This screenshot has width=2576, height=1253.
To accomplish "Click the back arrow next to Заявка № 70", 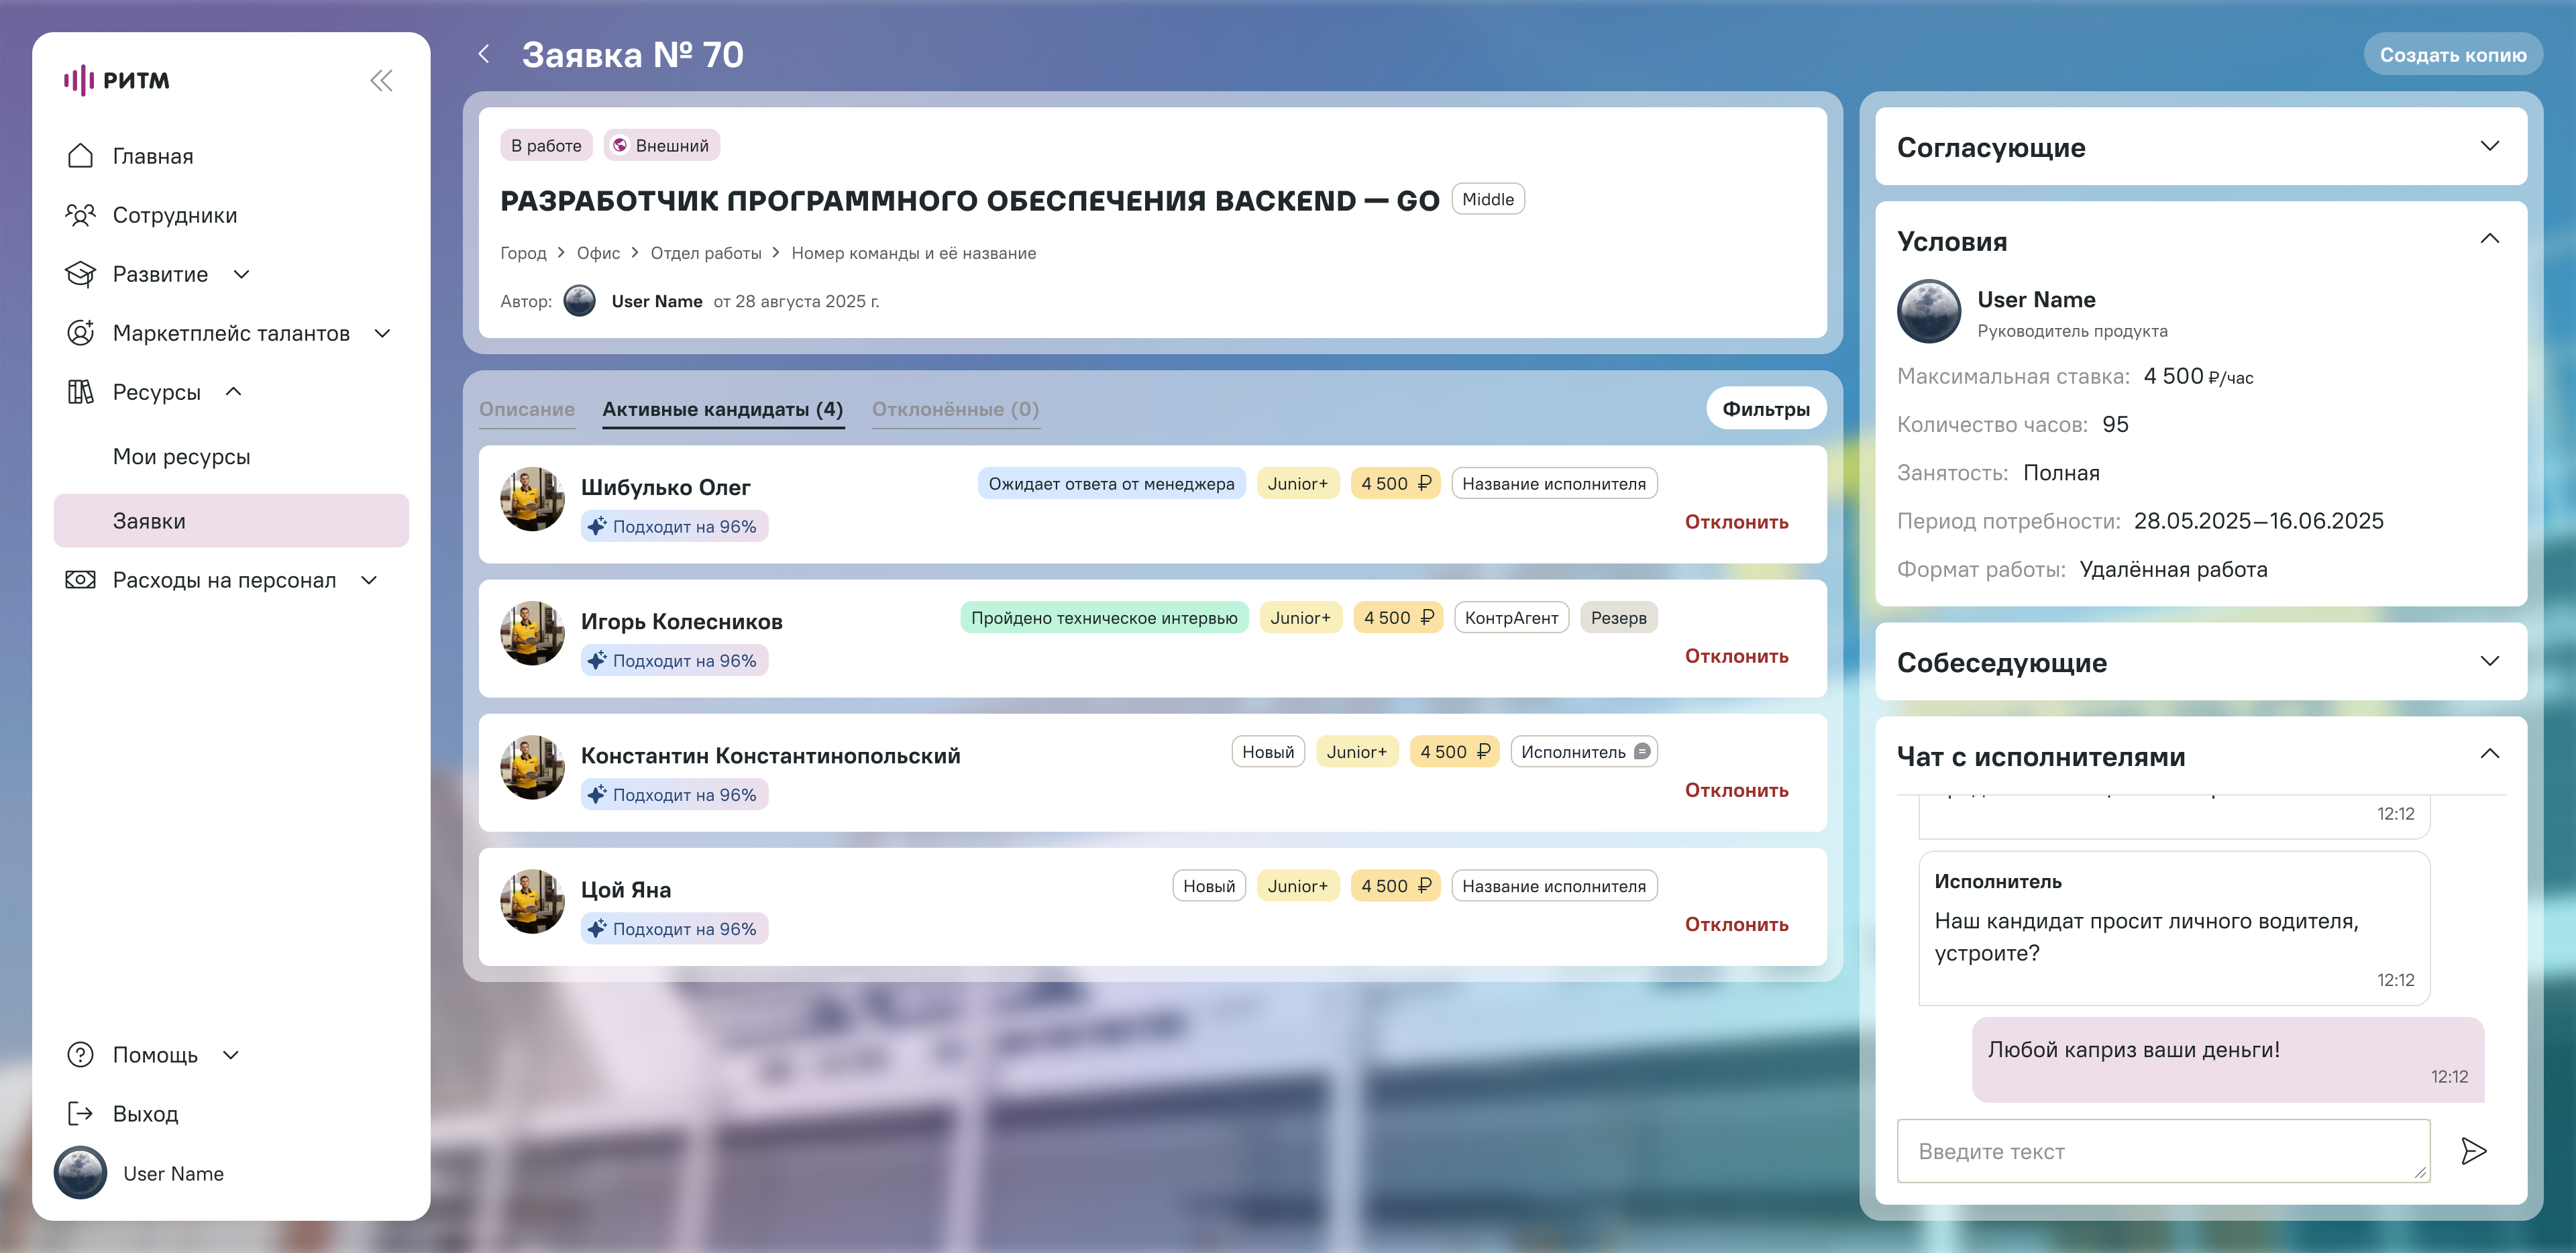I will pos(484,54).
